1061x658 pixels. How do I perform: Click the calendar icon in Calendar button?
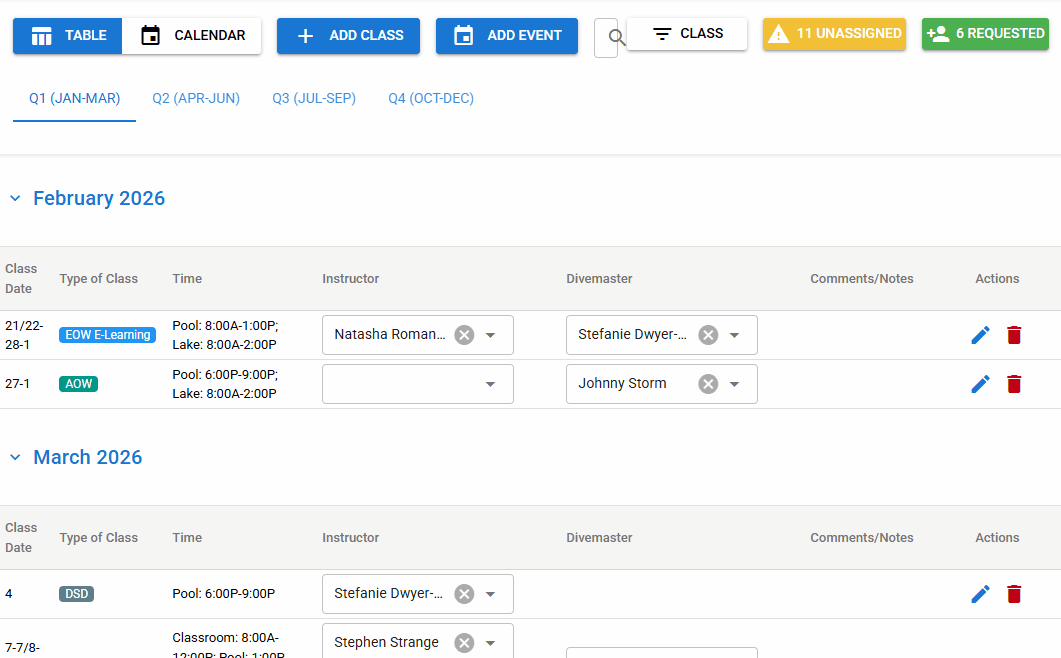pos(150,35)
